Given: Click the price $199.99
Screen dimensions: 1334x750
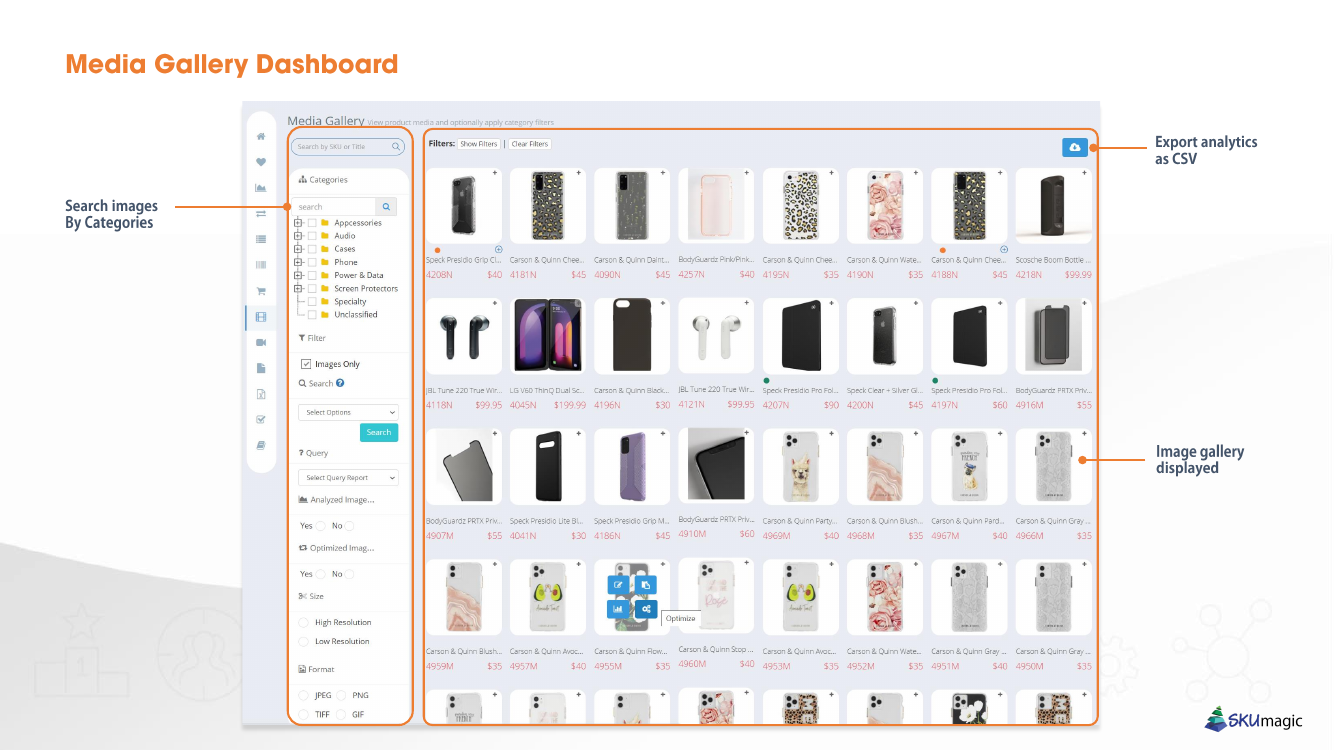Looking at the screenshot, I should tap(570, 405).
